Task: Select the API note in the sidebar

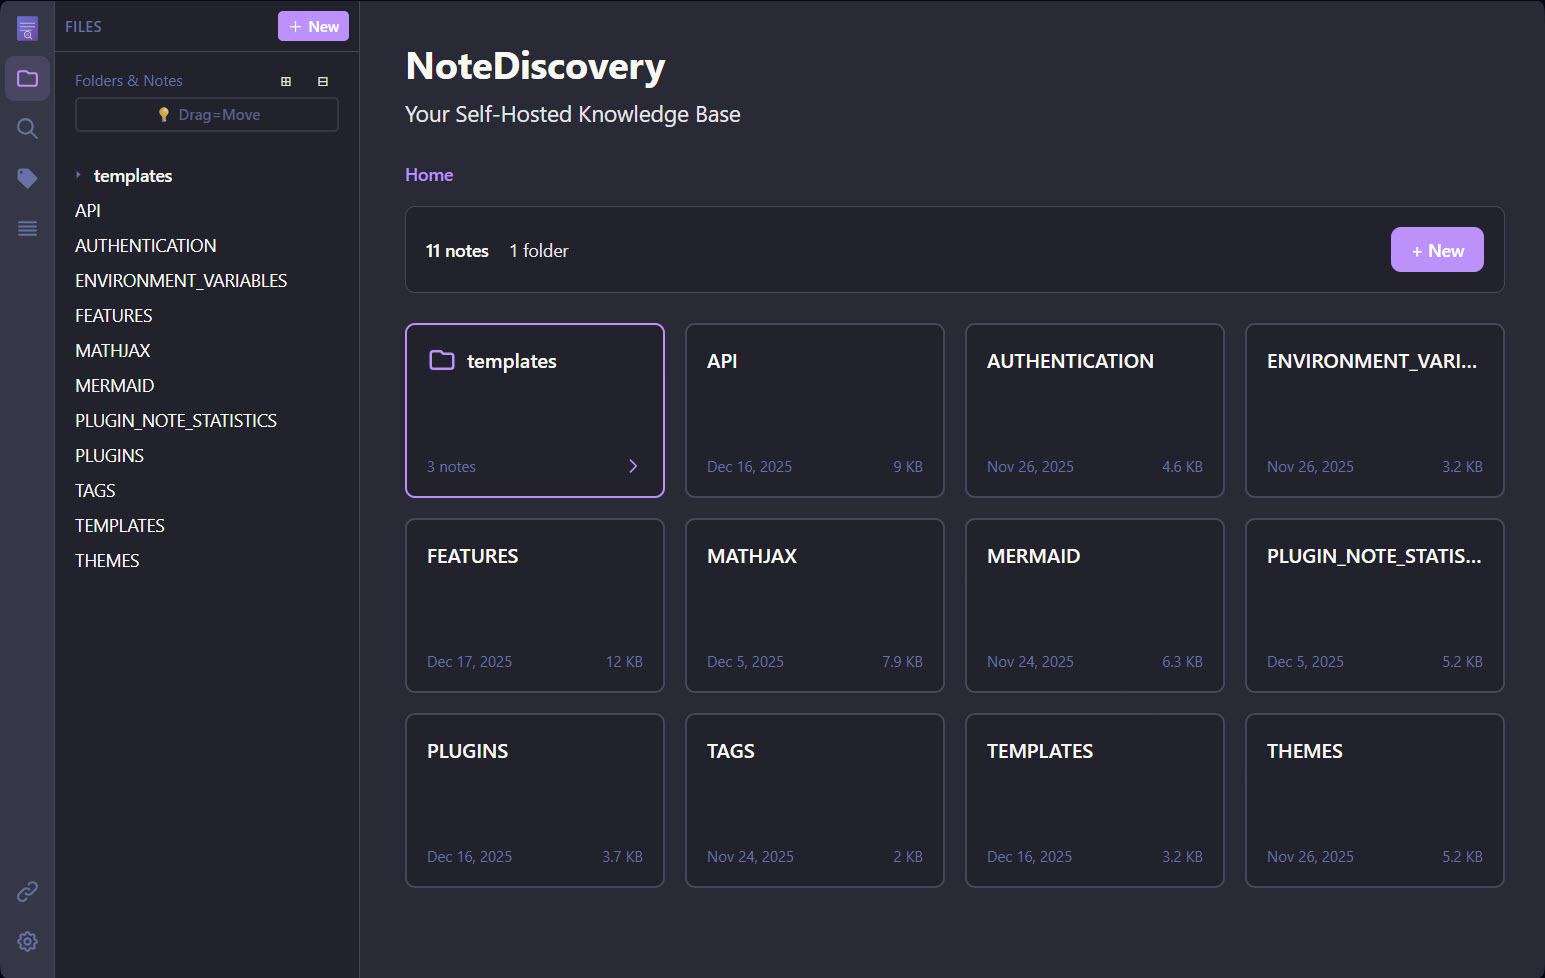Action: coord(88,210)
